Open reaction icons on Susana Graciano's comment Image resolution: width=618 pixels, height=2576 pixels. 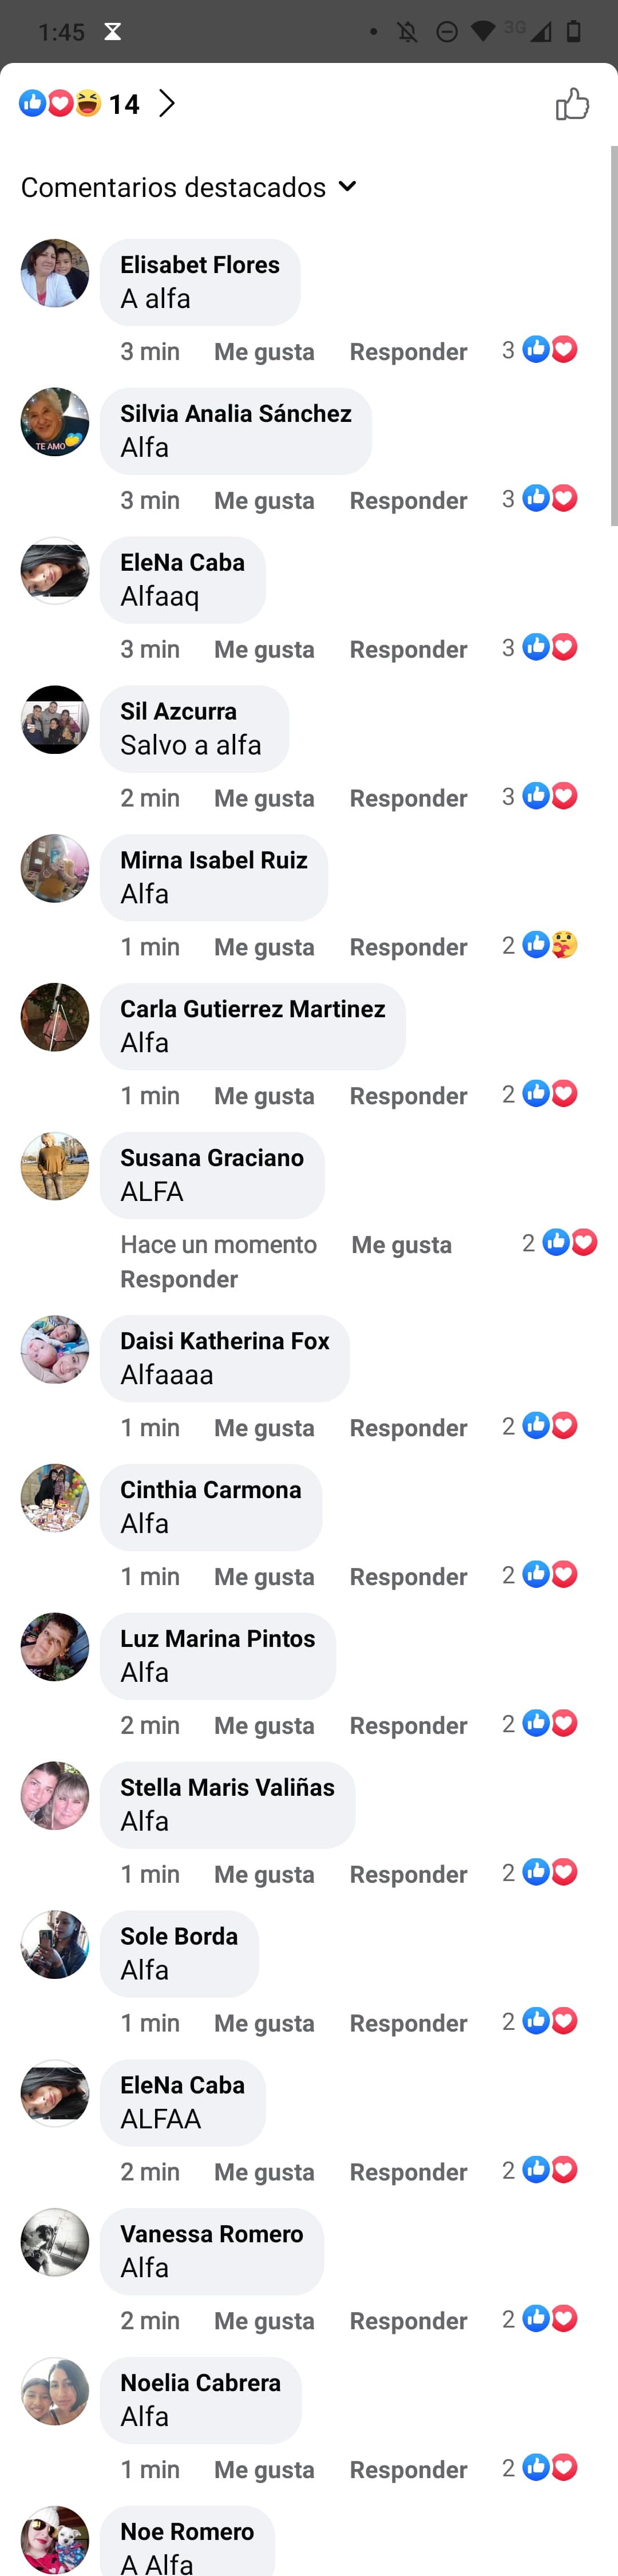coord(560,1243)
